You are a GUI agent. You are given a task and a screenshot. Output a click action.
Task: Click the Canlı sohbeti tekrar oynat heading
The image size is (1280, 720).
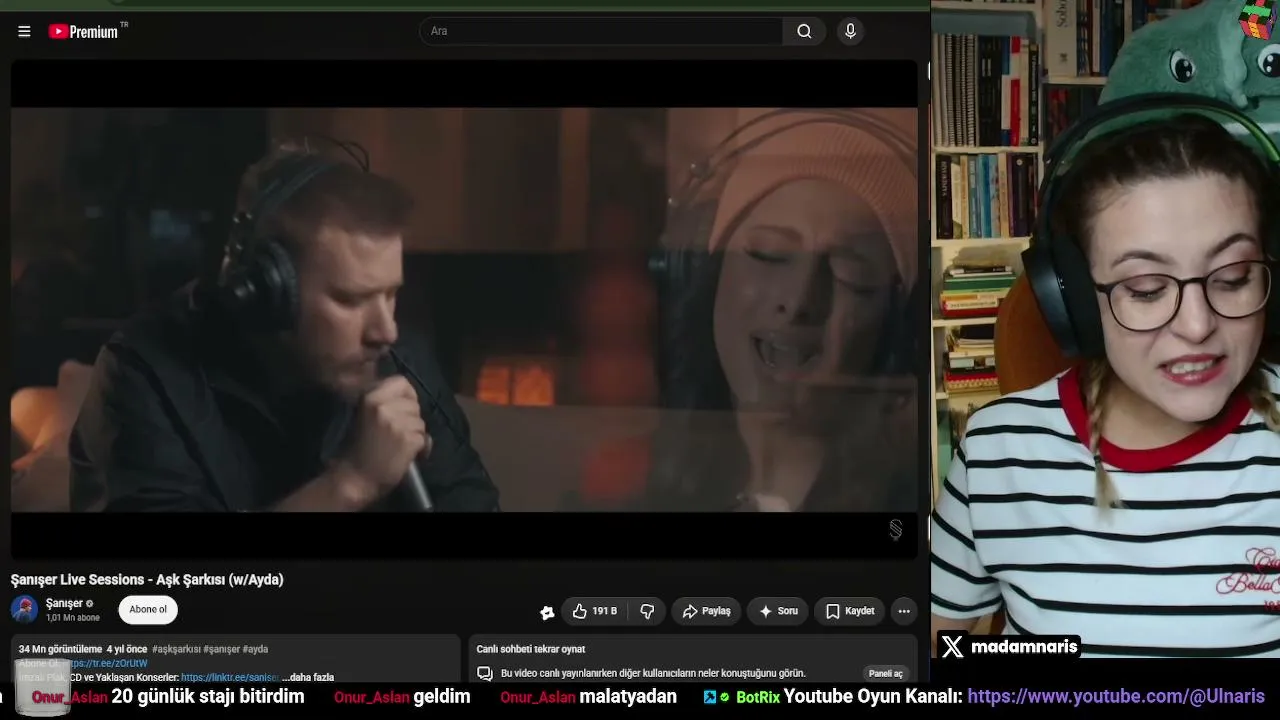pyautogui.click(x=531, y=649)
